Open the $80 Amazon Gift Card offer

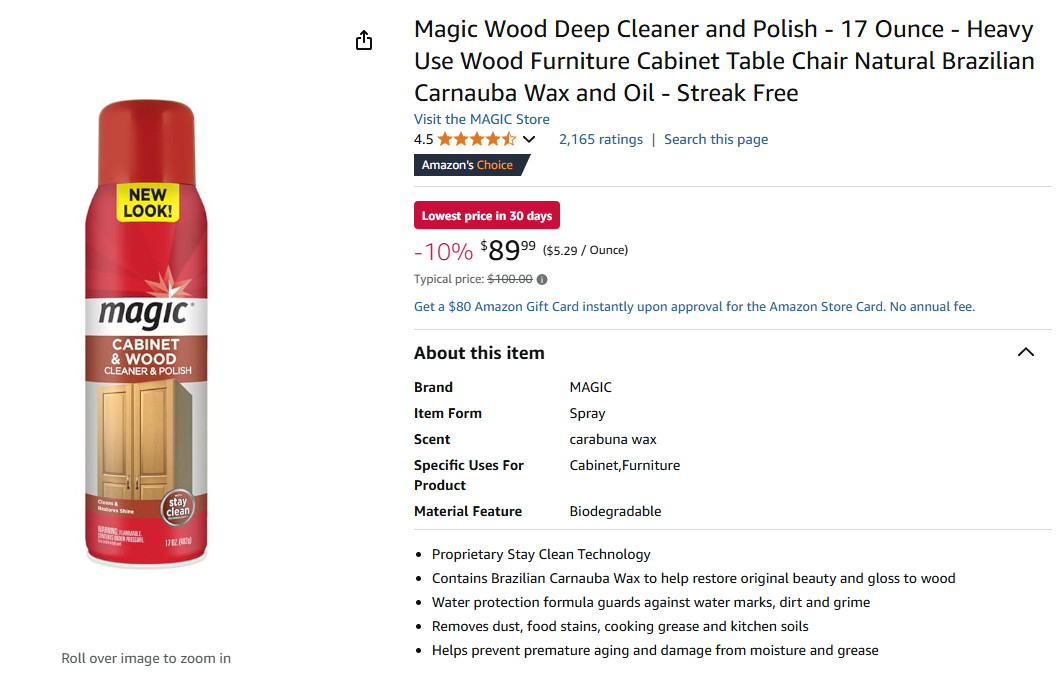(694, 307)
